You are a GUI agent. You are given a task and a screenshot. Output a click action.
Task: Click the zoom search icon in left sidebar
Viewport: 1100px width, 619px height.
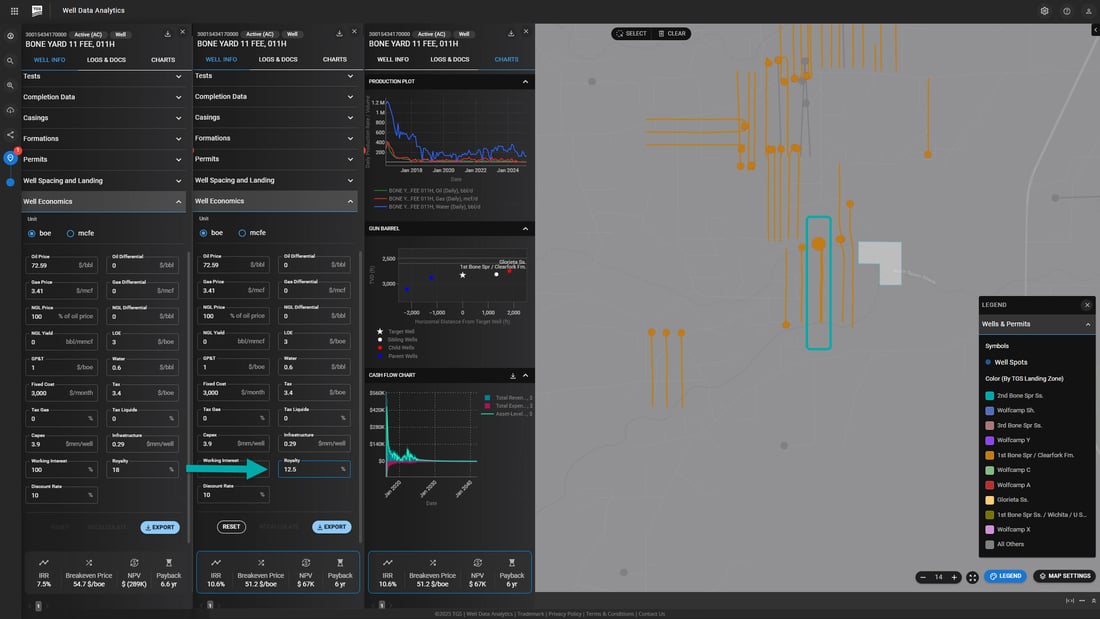pos(10,86)
